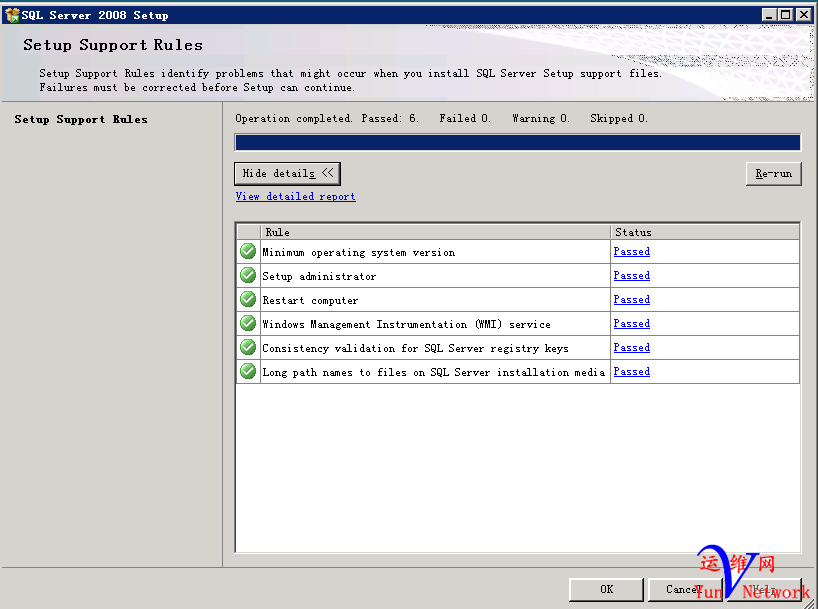This screenshot has width=818, height=609.
Task: Click green check icon for Setup administrator
Action: pos(248,275)
